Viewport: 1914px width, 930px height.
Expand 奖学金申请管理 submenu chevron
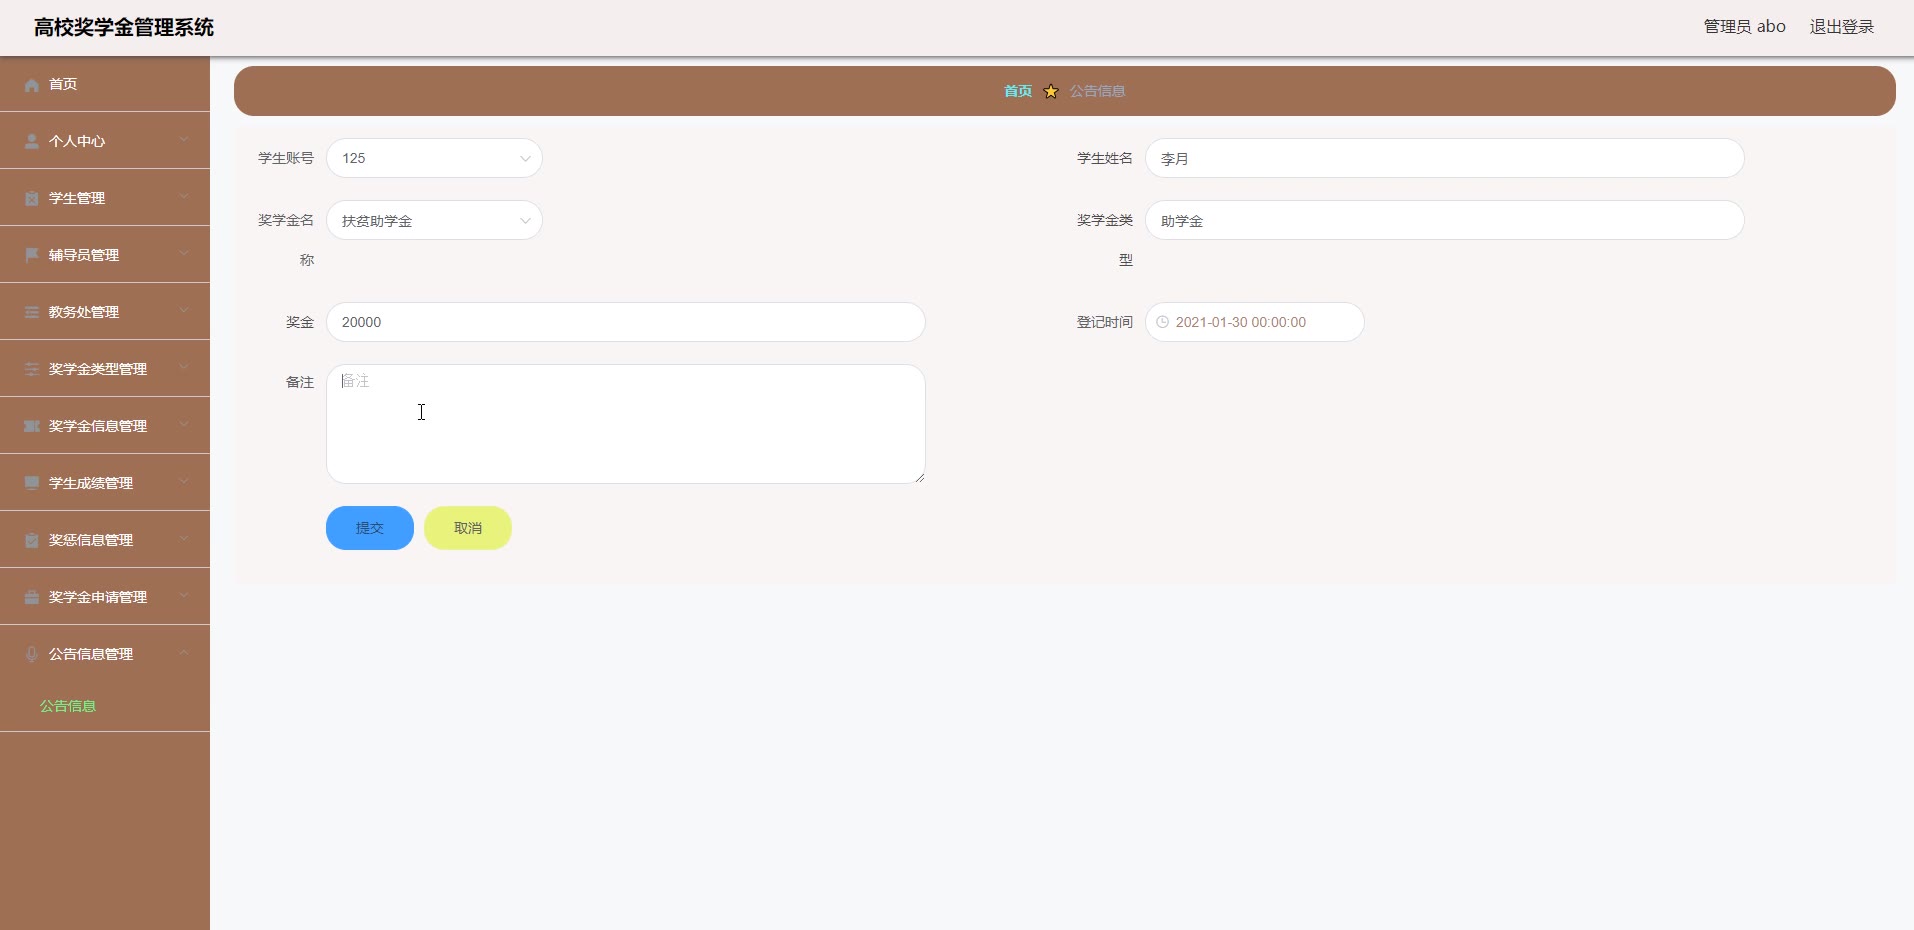click(x=184, y=596)
